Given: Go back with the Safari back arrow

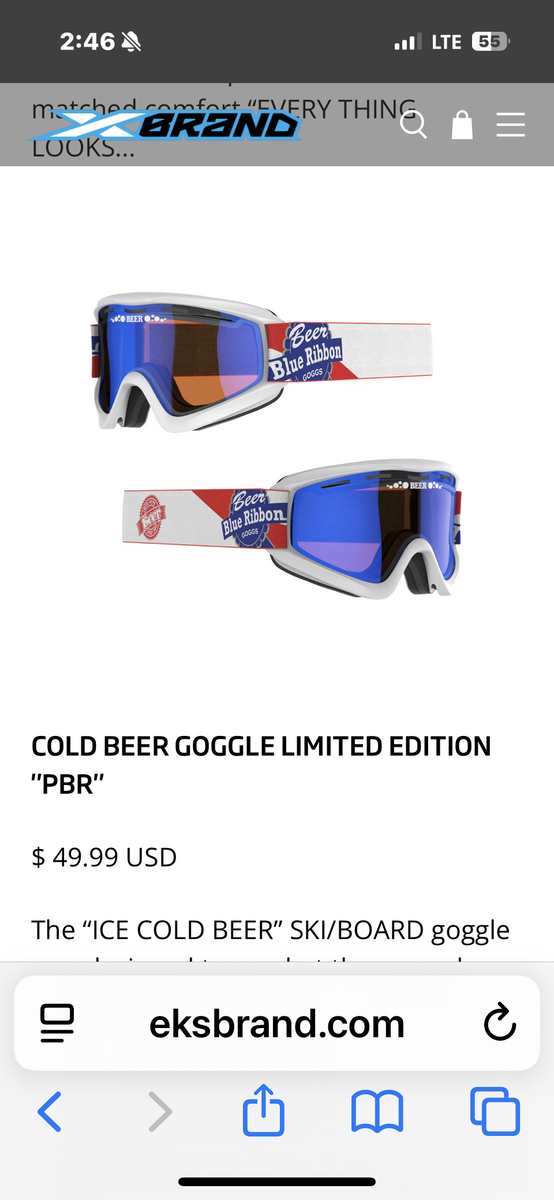Looking at the screenshot, I should [49, 1111].
